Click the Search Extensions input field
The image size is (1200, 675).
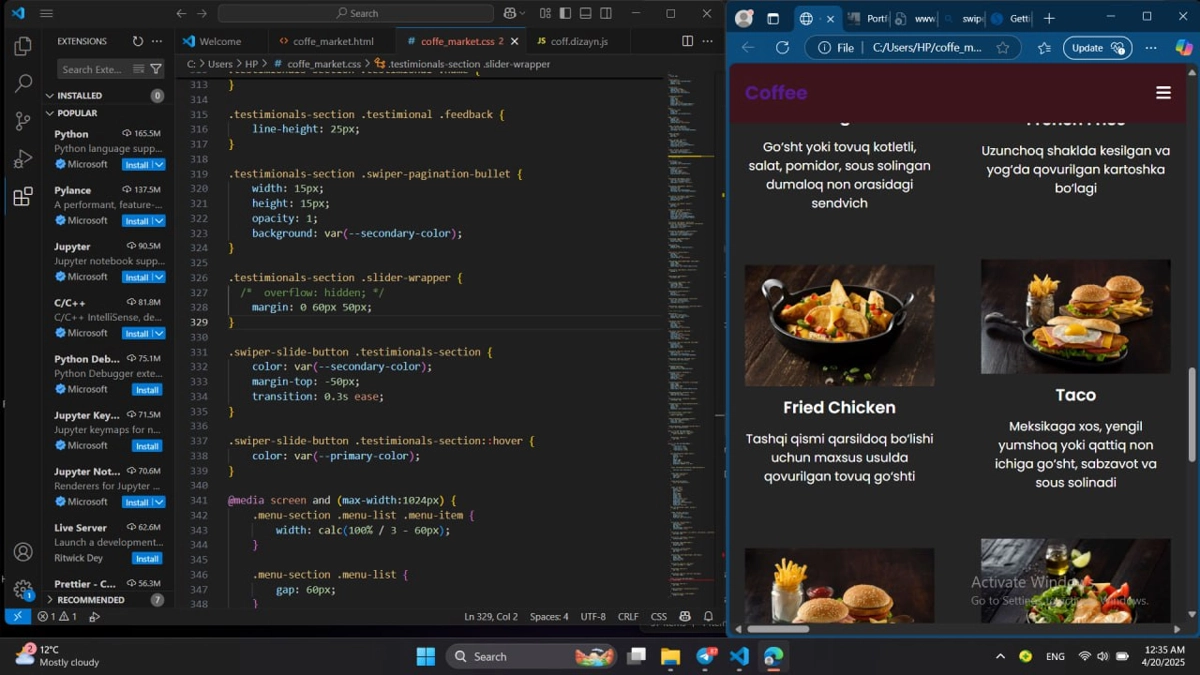pos(94,69)
